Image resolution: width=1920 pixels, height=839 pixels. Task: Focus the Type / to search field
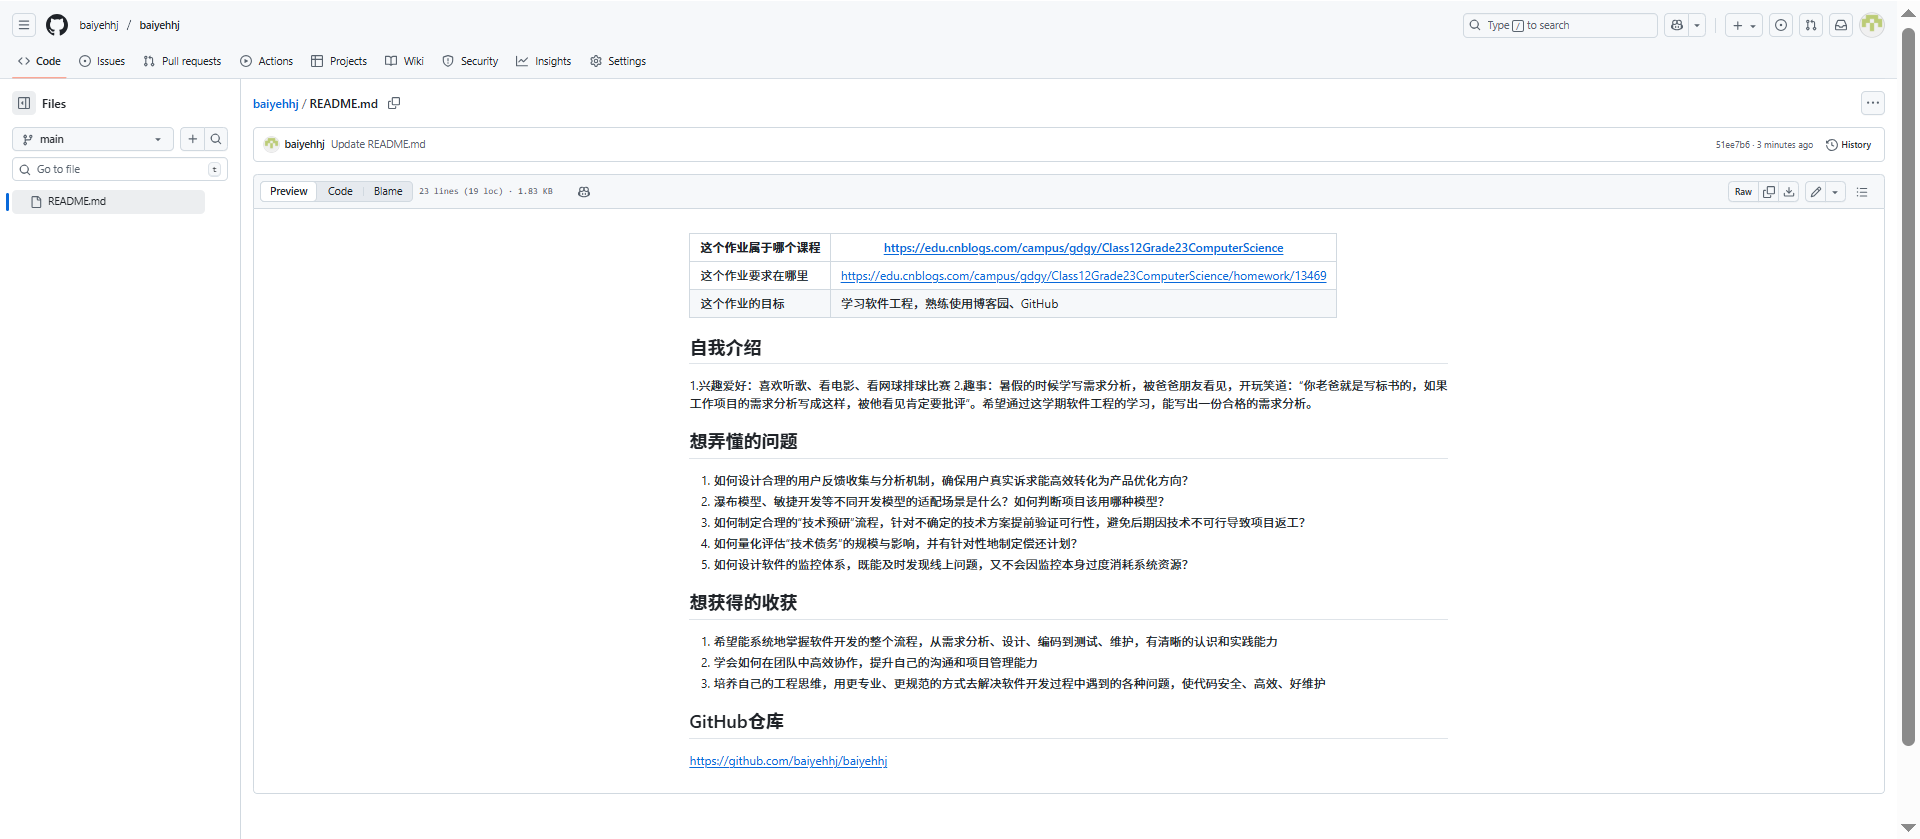[1560, 25]
